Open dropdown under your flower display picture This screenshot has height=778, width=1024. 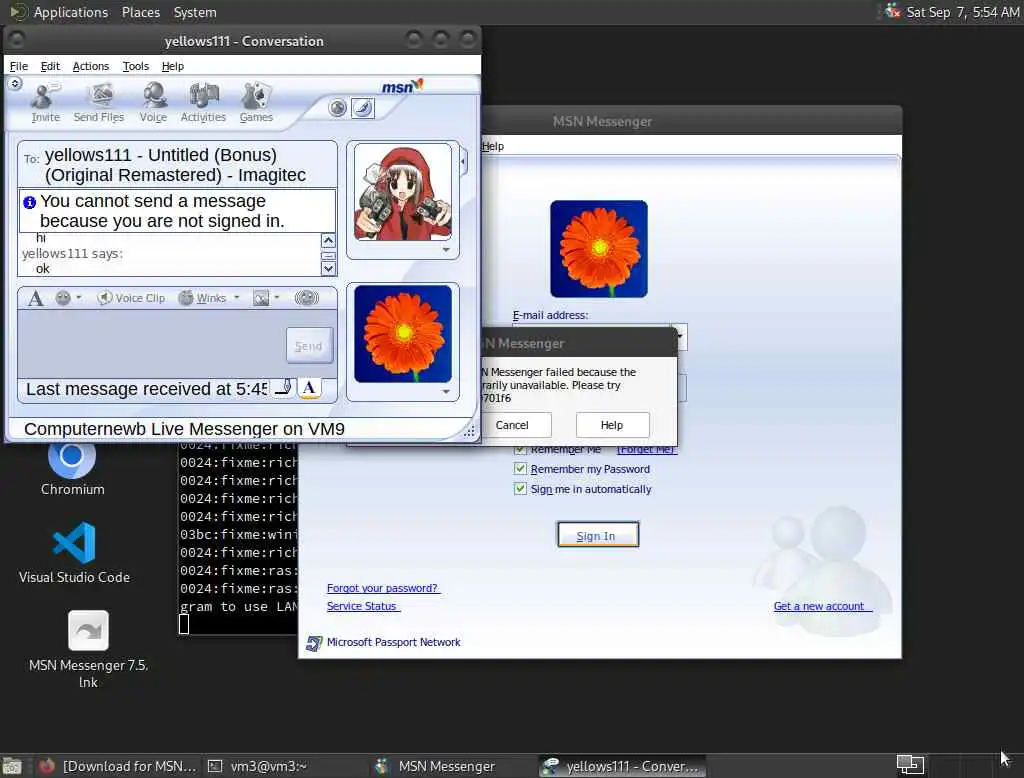point(446,392)
